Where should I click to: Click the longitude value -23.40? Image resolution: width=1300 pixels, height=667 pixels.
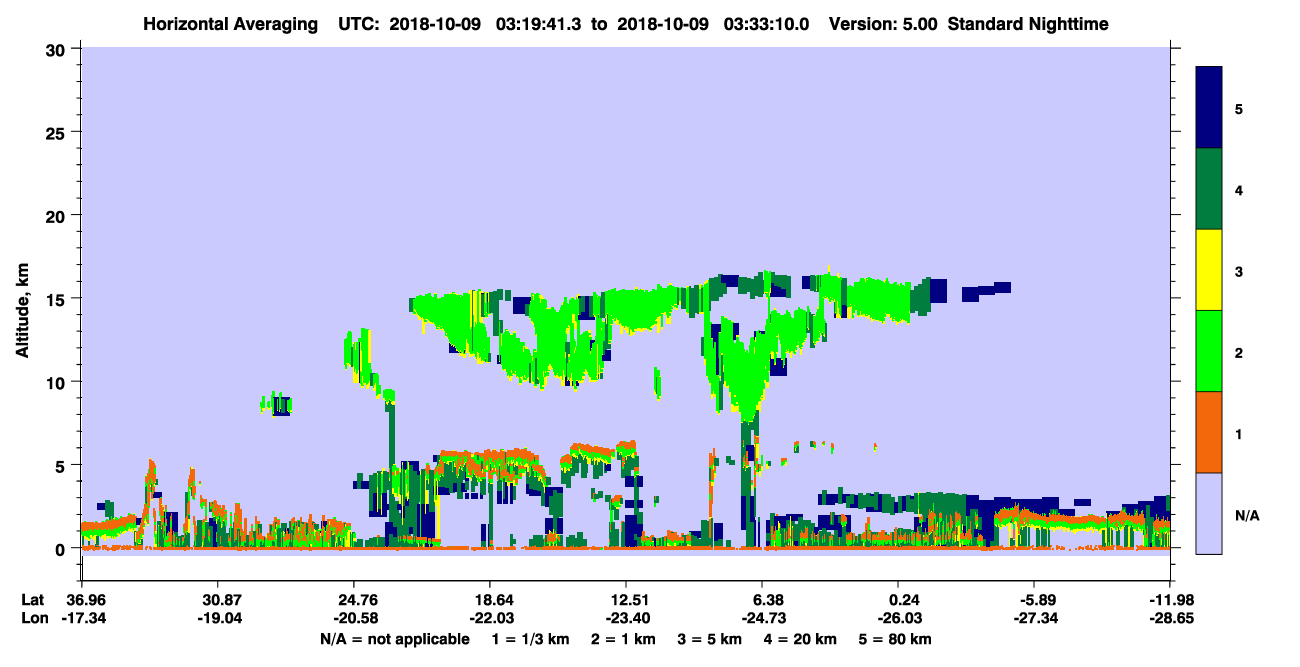(626, 619)
